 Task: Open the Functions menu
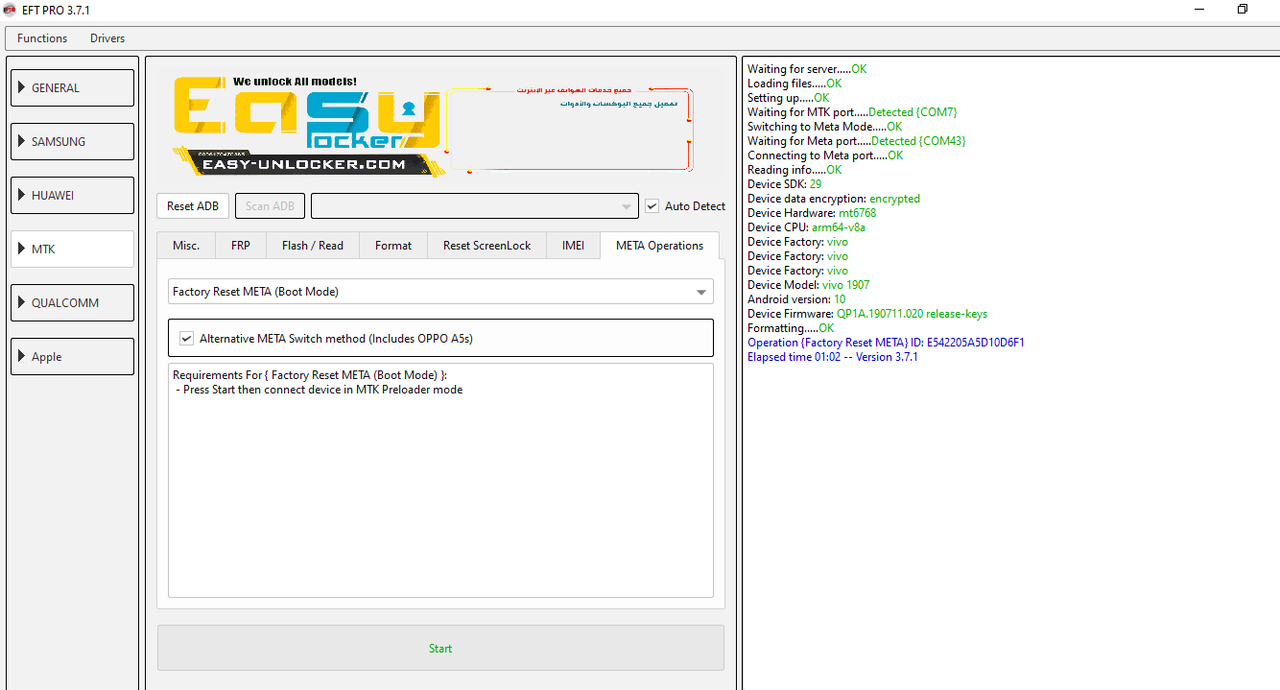(x=42, y=38)
